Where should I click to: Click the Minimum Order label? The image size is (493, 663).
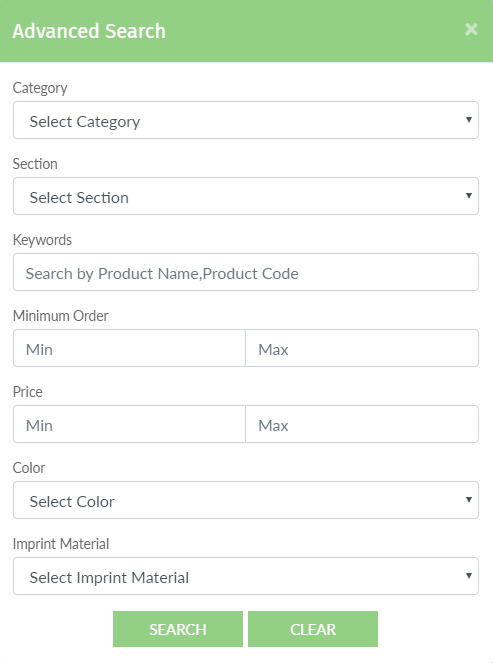60,316
